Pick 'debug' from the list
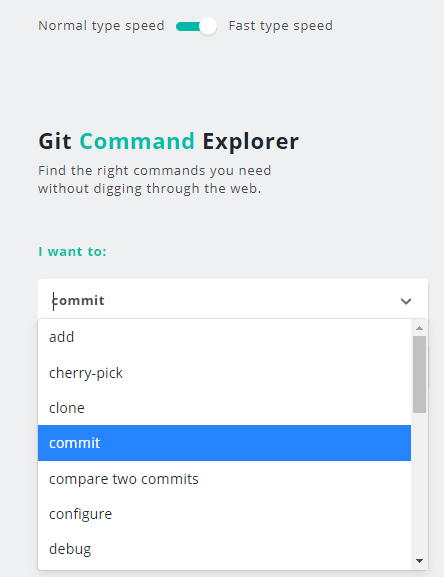444x577 pixels. pos(224,549)
